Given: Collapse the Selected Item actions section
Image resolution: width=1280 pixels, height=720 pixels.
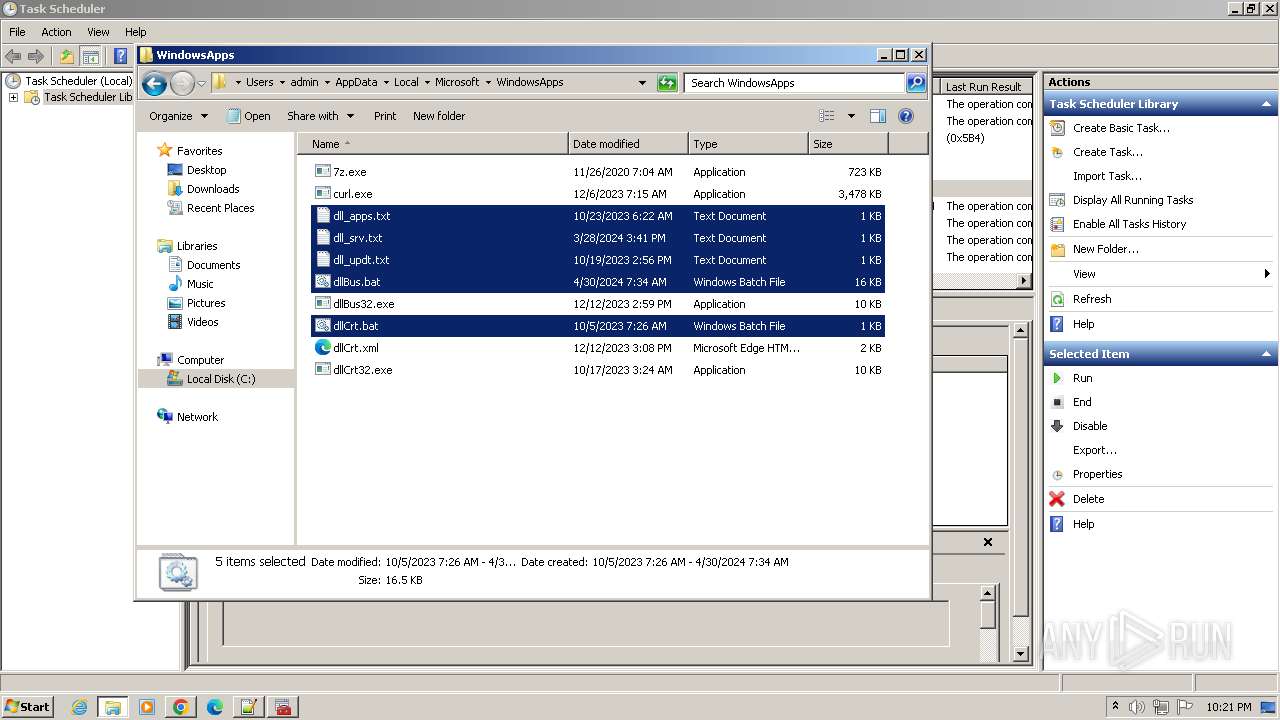Looking at the screenshot, I should (x=1267, y=354).
